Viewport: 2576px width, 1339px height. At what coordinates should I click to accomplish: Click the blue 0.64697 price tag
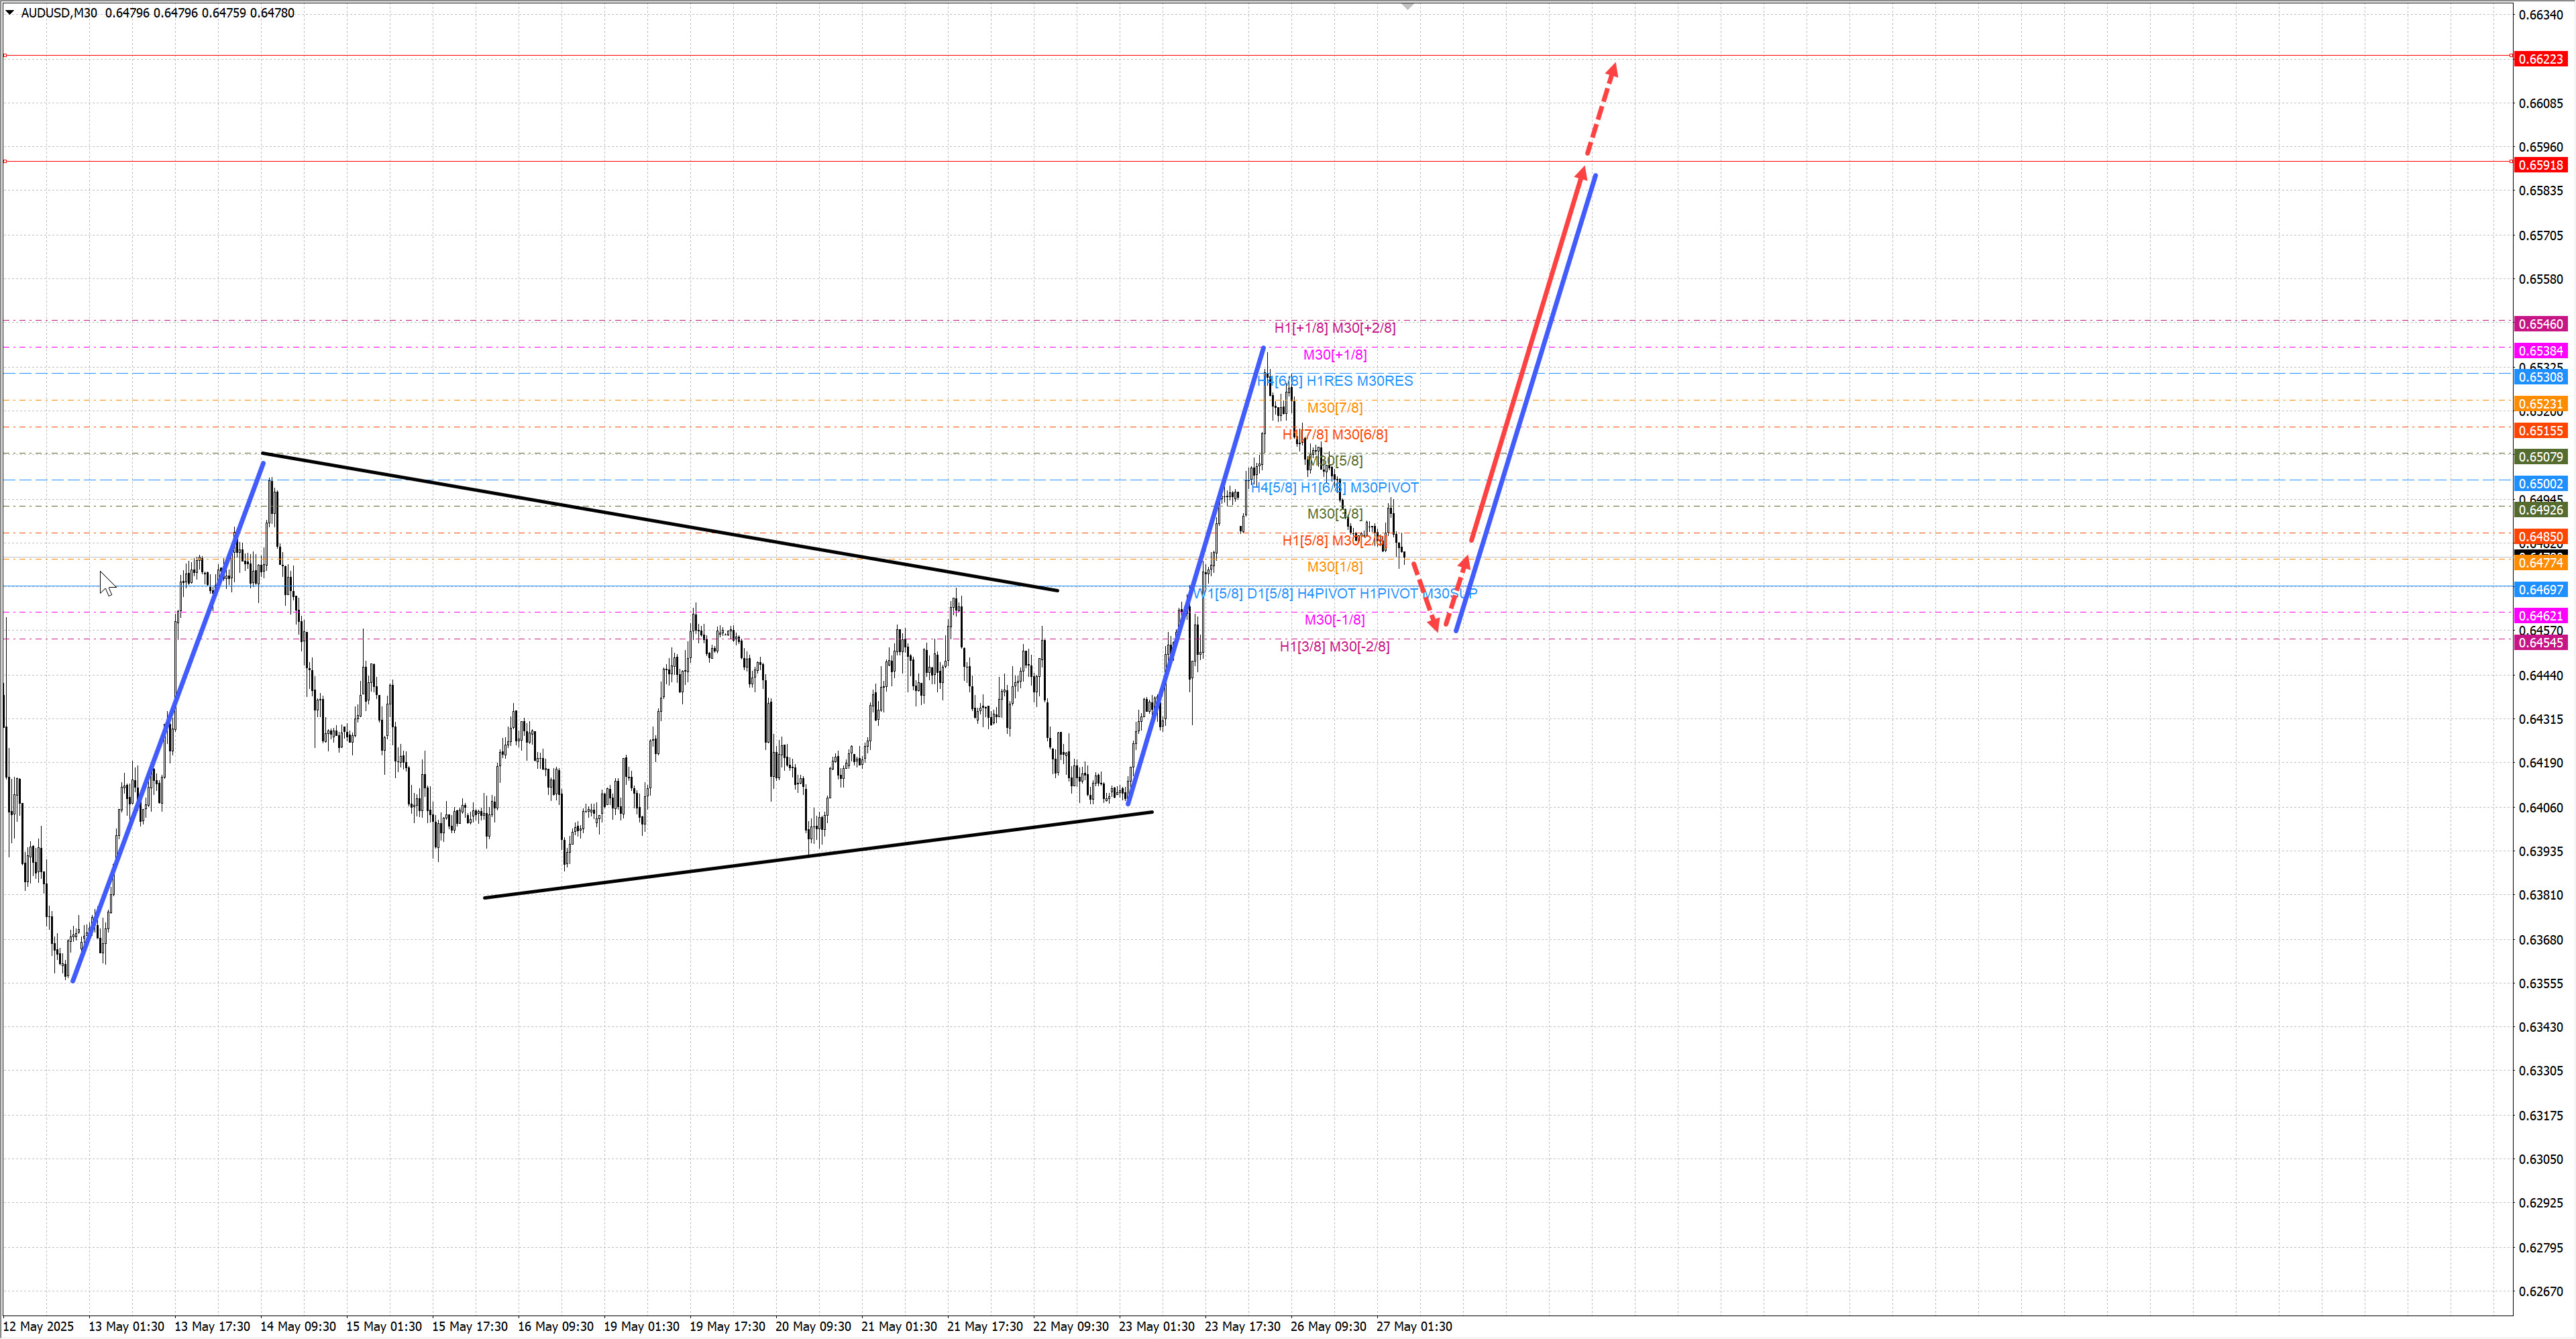[x=2540, y=590]
